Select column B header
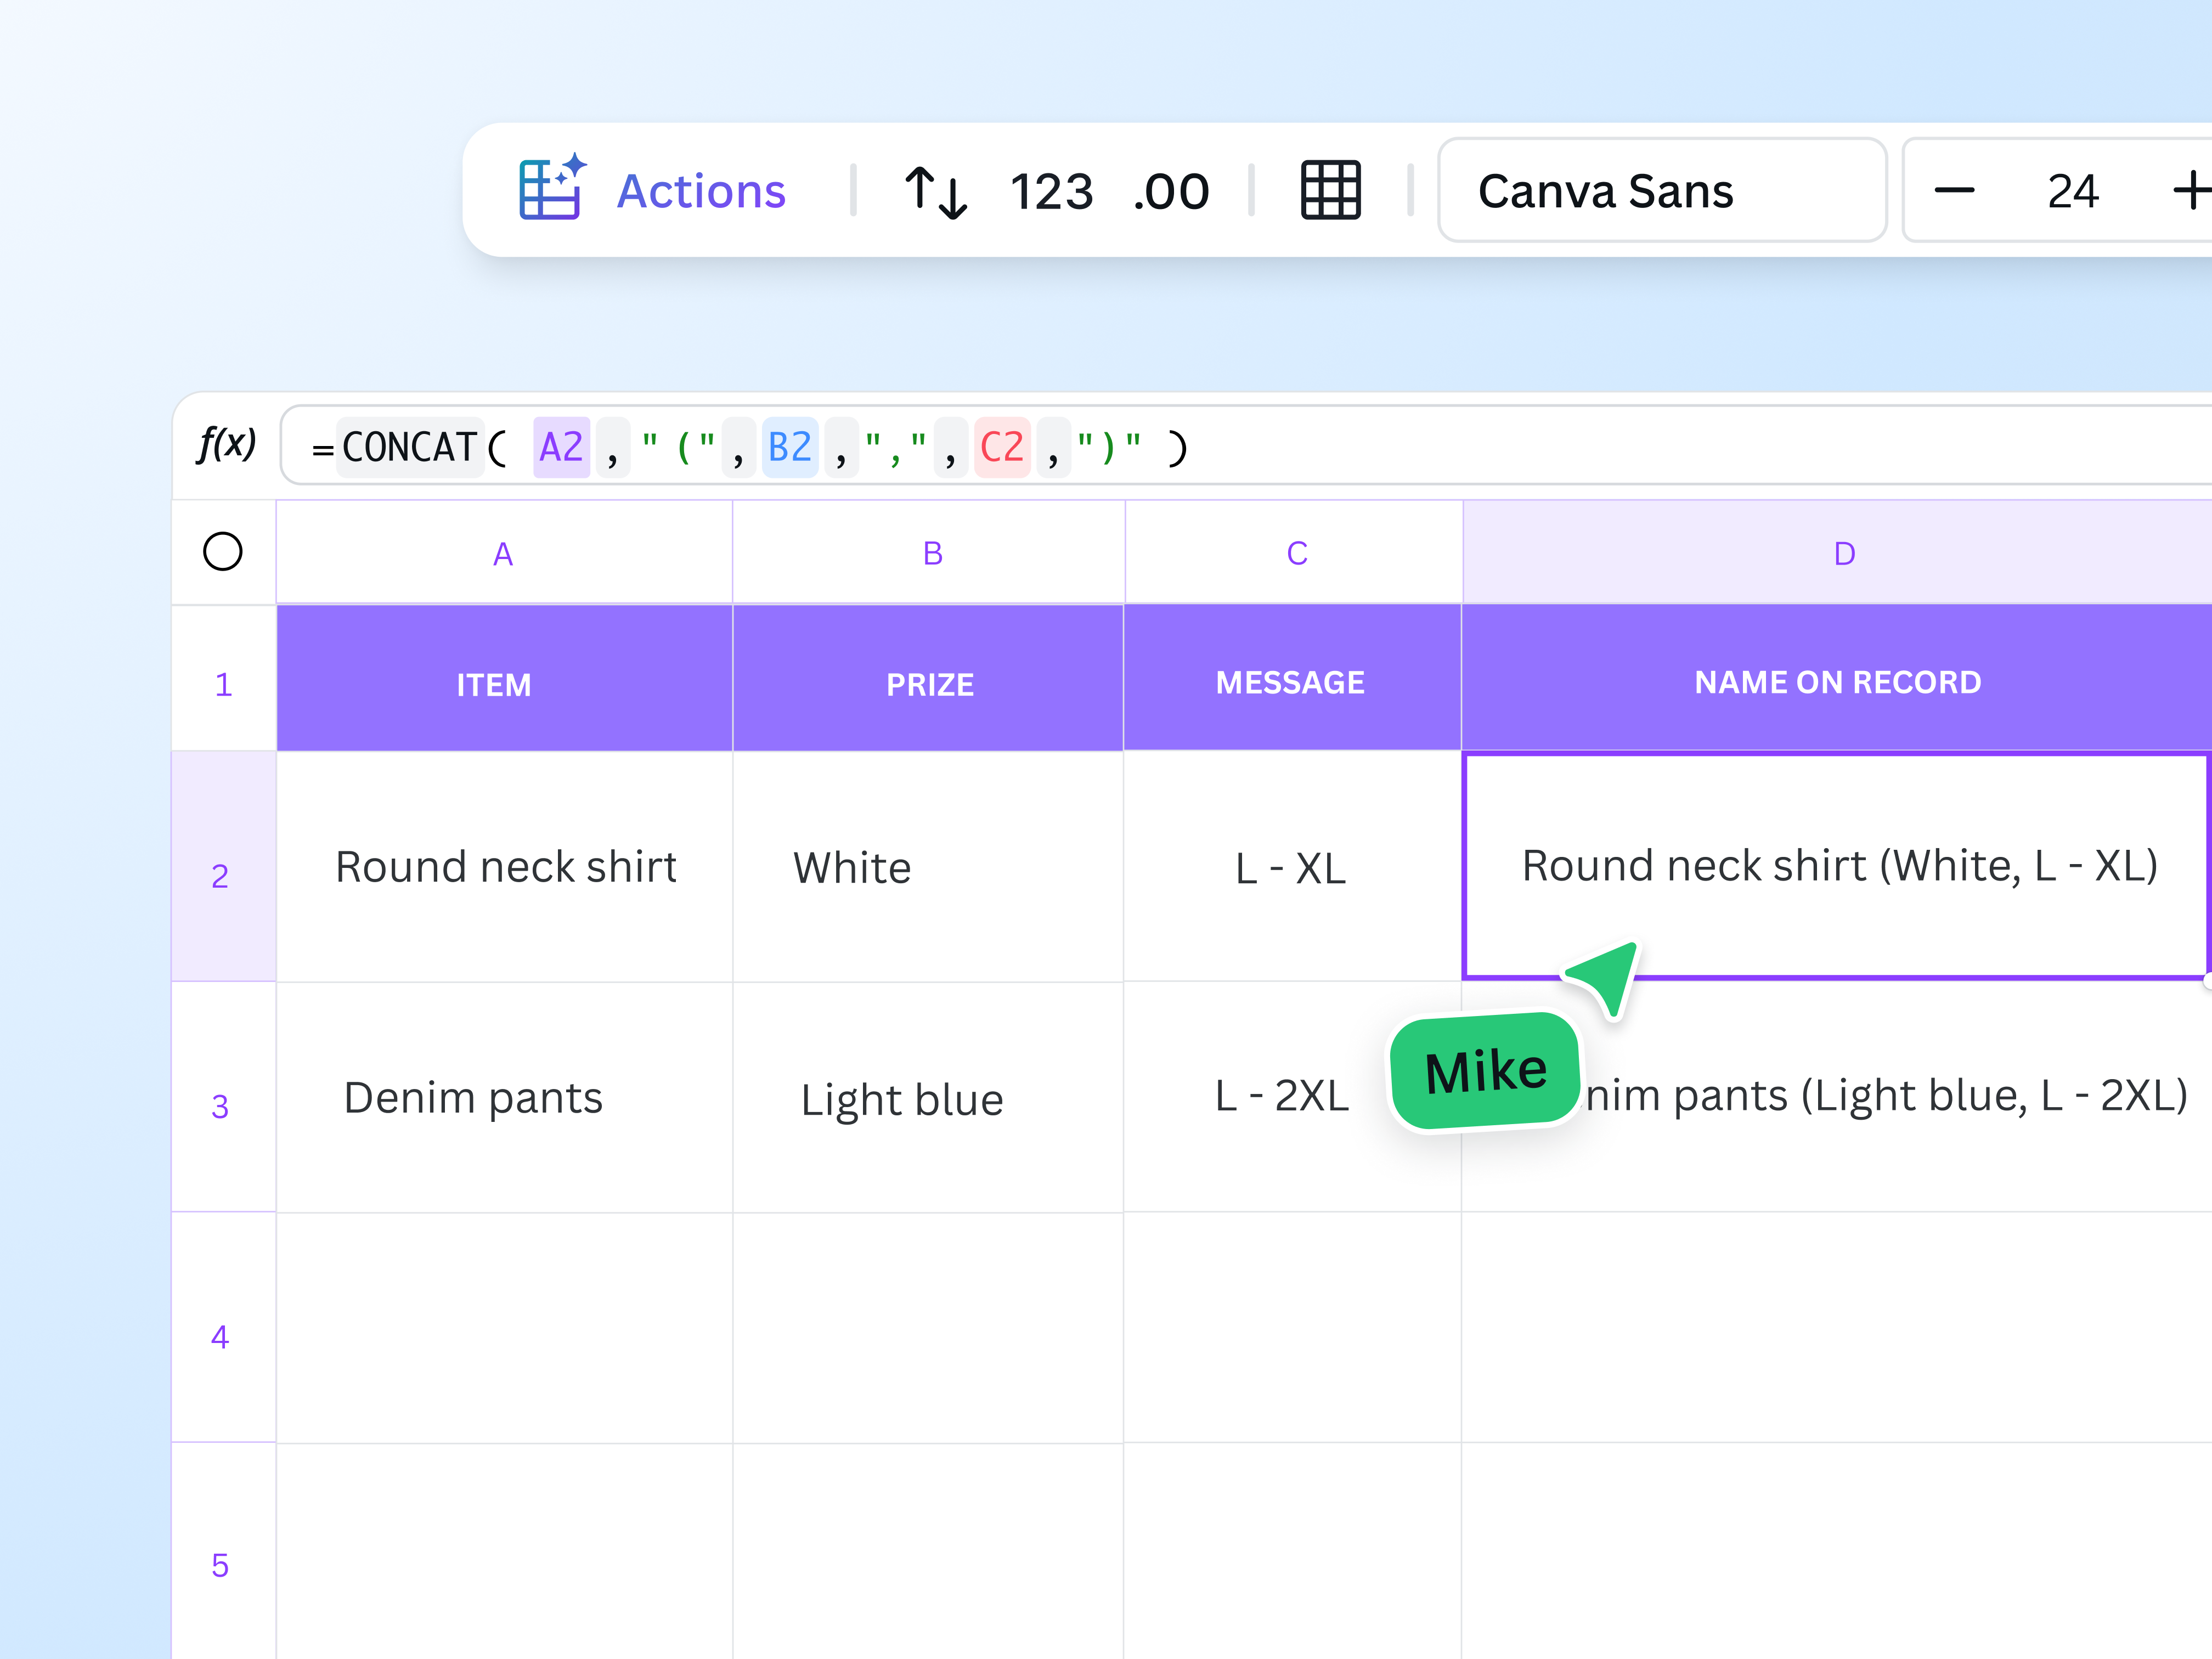This screenshot has height=1659, width=2212. coord(929,552)
